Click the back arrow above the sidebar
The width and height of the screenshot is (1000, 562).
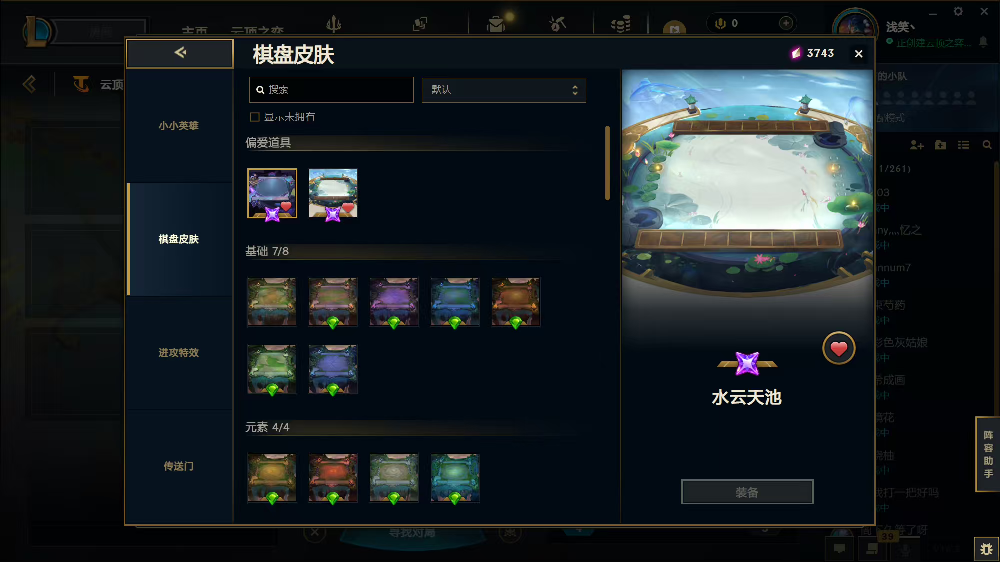click(180, 53)
